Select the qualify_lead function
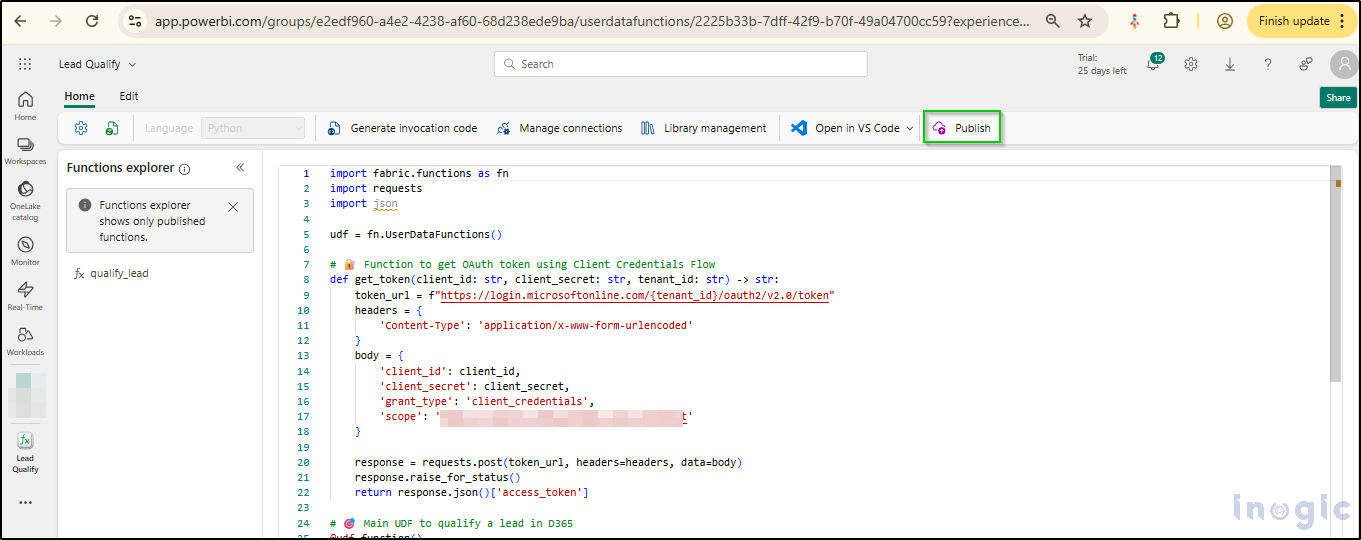 tap(111, 273)
